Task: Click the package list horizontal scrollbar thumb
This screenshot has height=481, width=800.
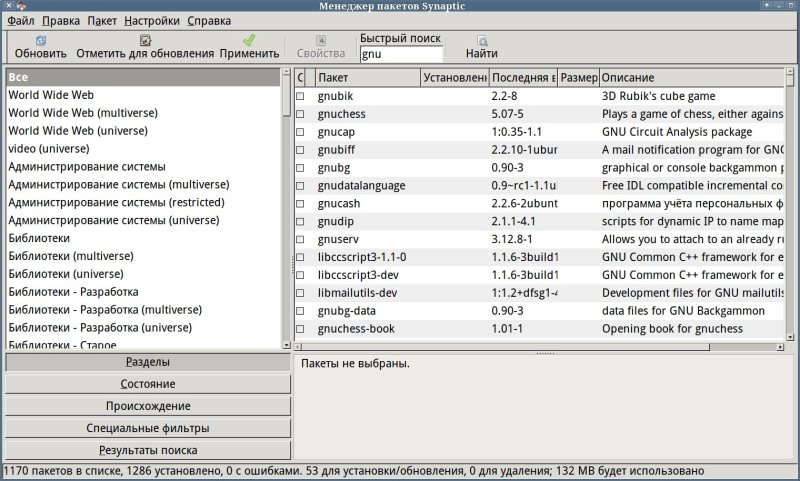Action: pos(506,347)
